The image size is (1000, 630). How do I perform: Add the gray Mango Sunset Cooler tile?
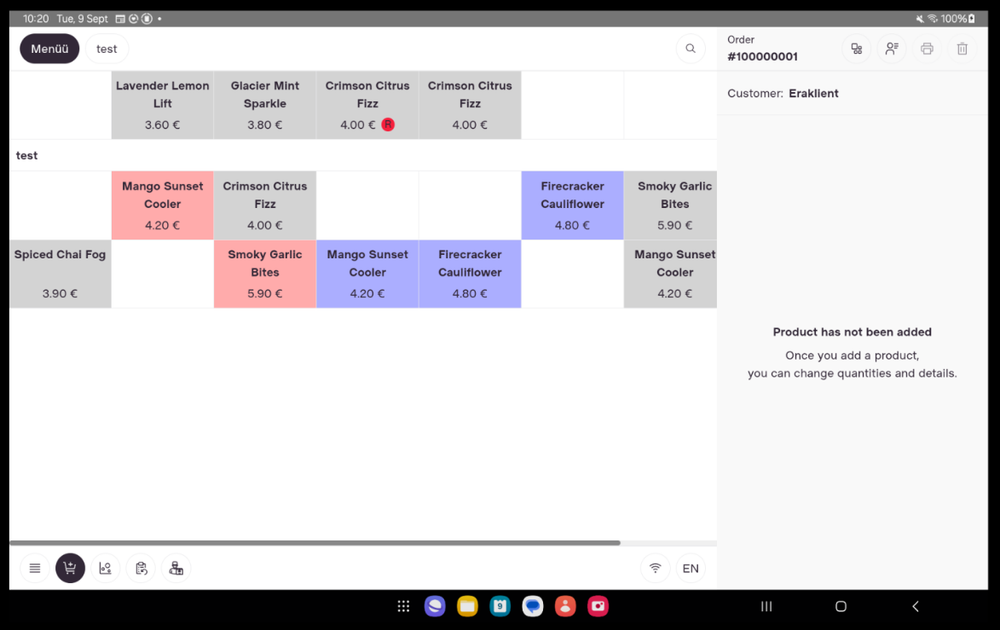[670, 274]
